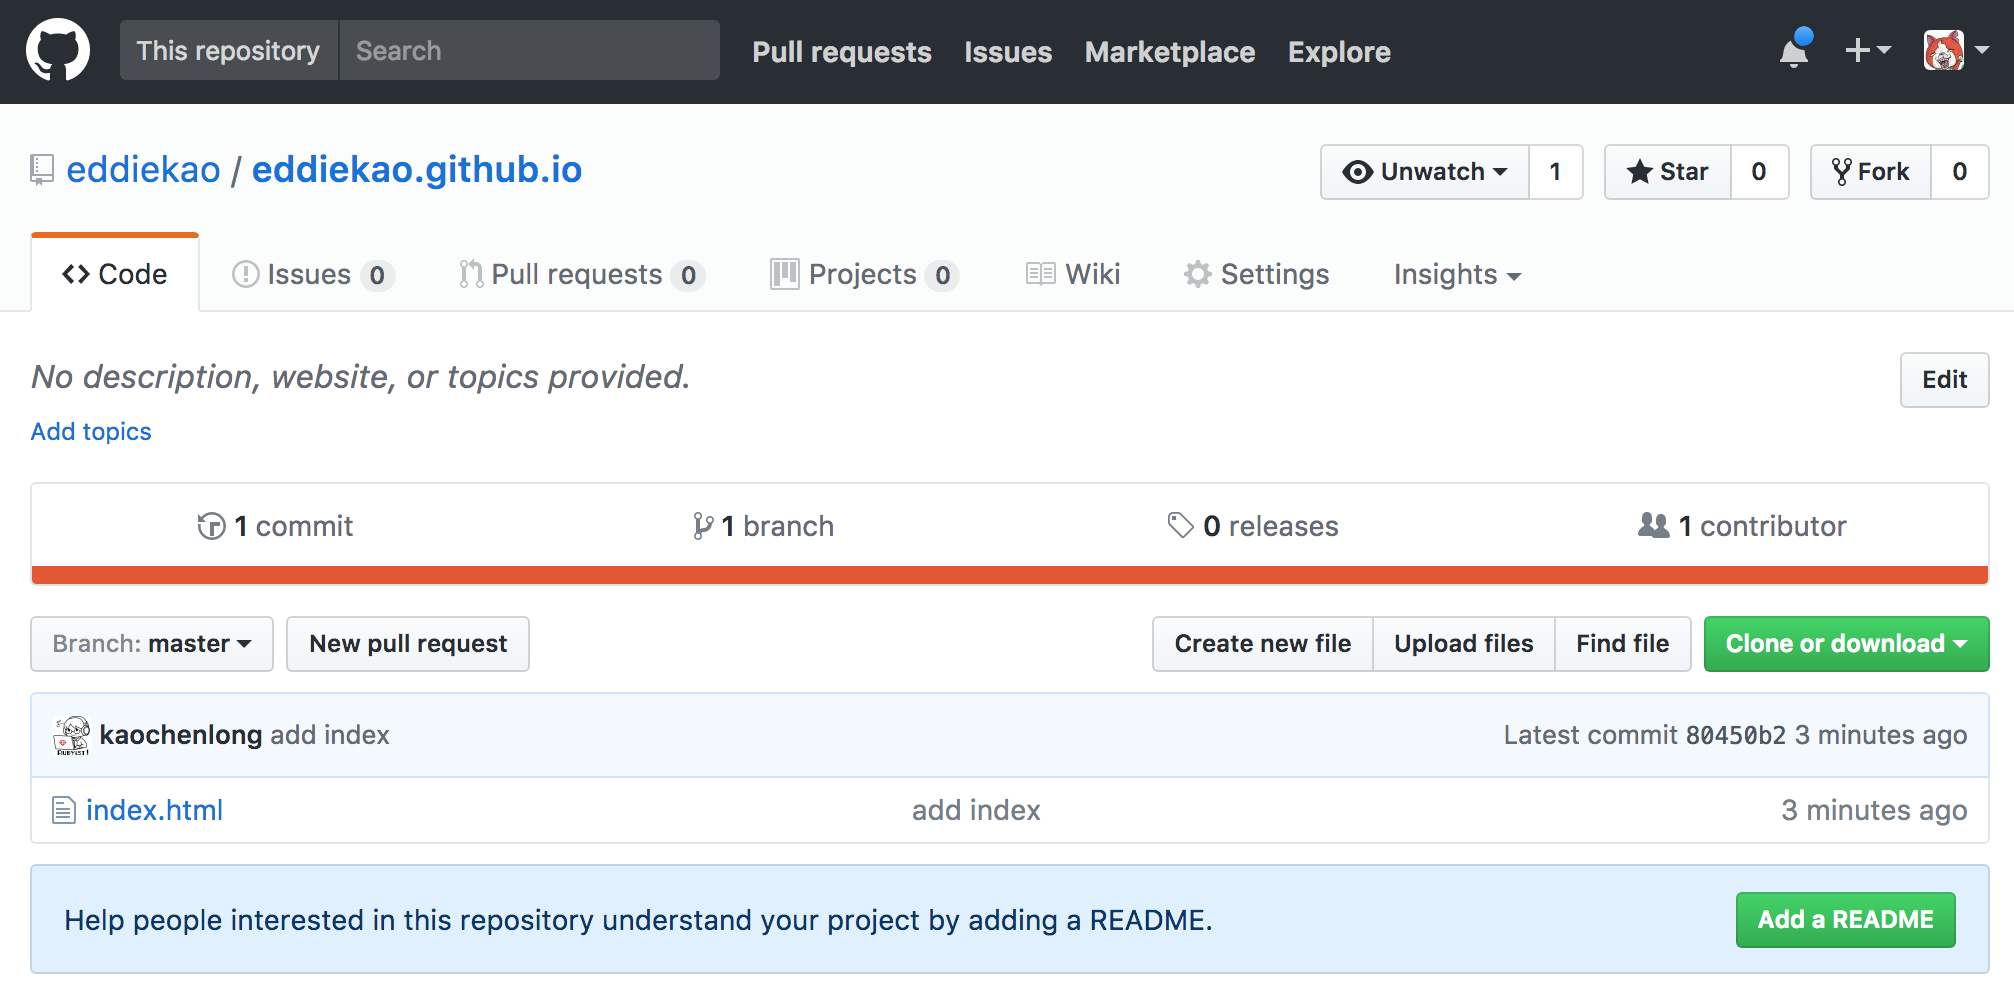2014x998 pixels.
Task: Open Marketplace from the top navigation
Action: pos(1169,52)
